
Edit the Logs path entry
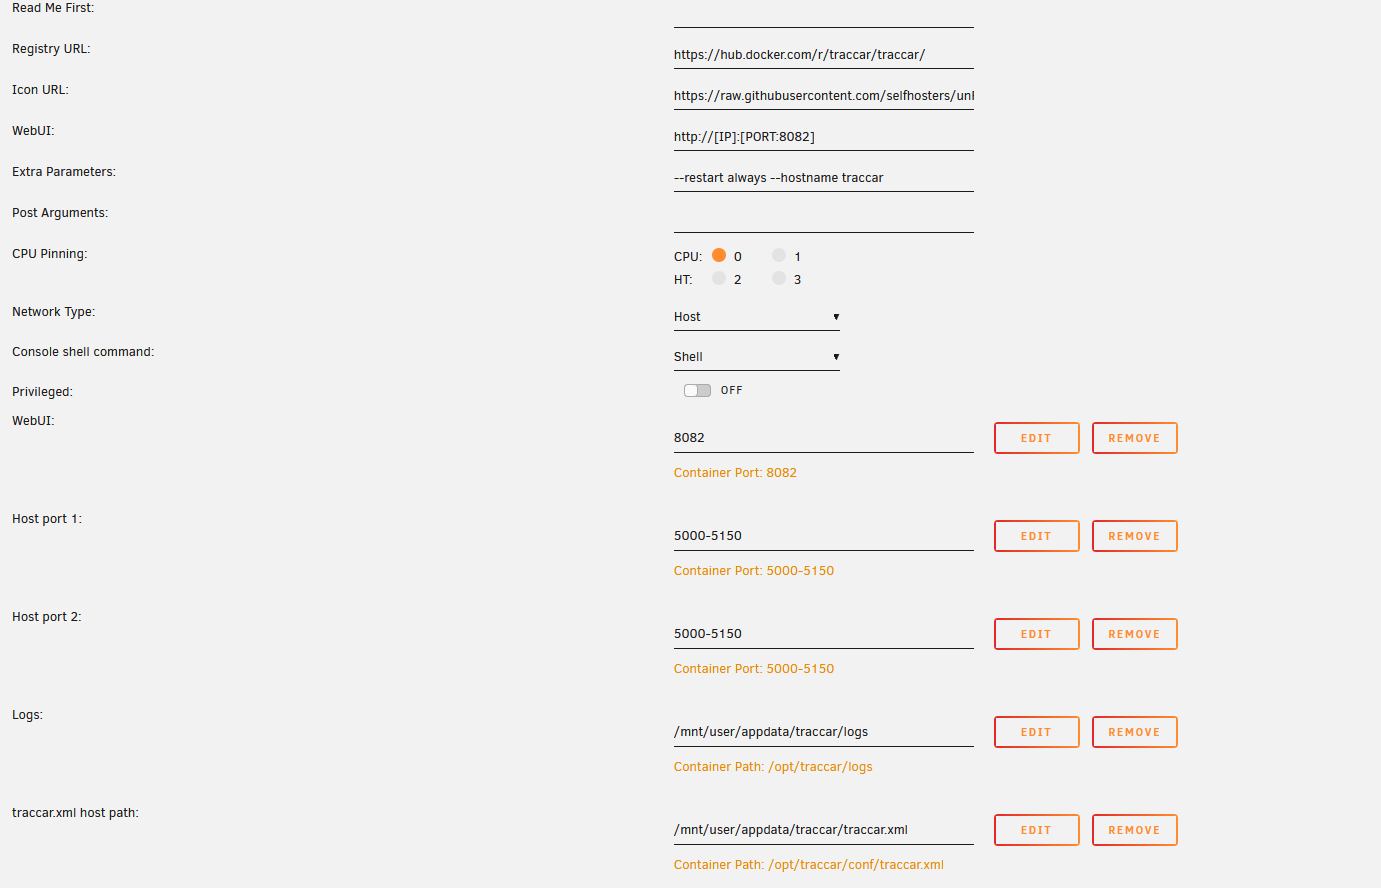1037,732
